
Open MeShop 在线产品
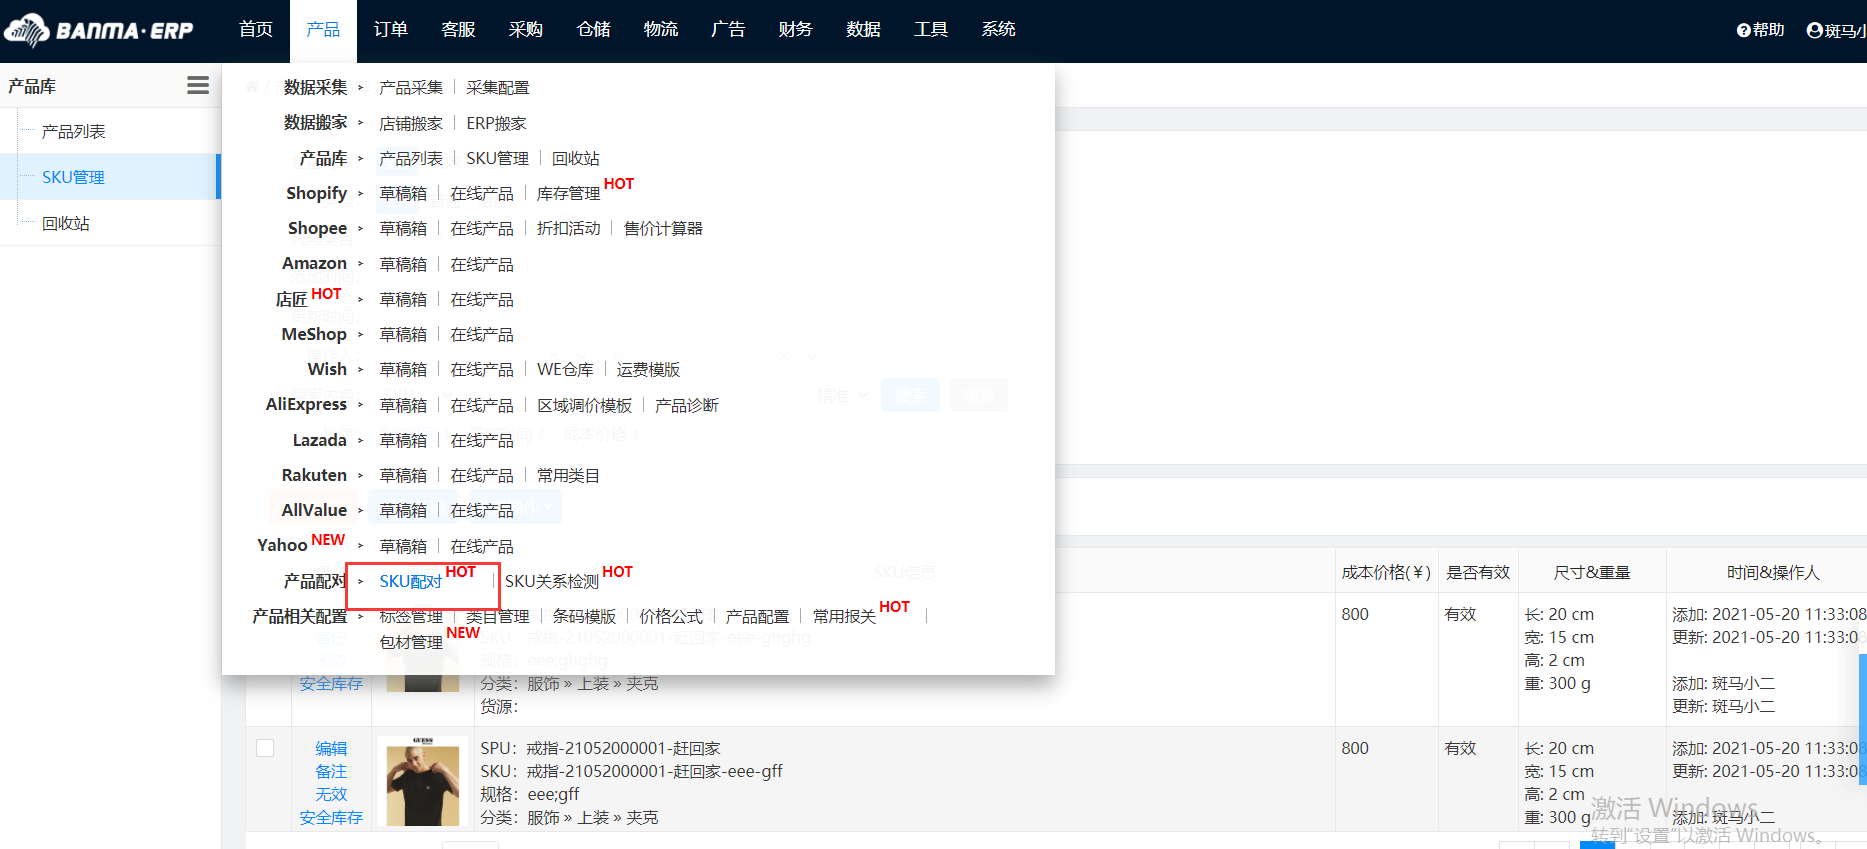(x=482, y=334)
